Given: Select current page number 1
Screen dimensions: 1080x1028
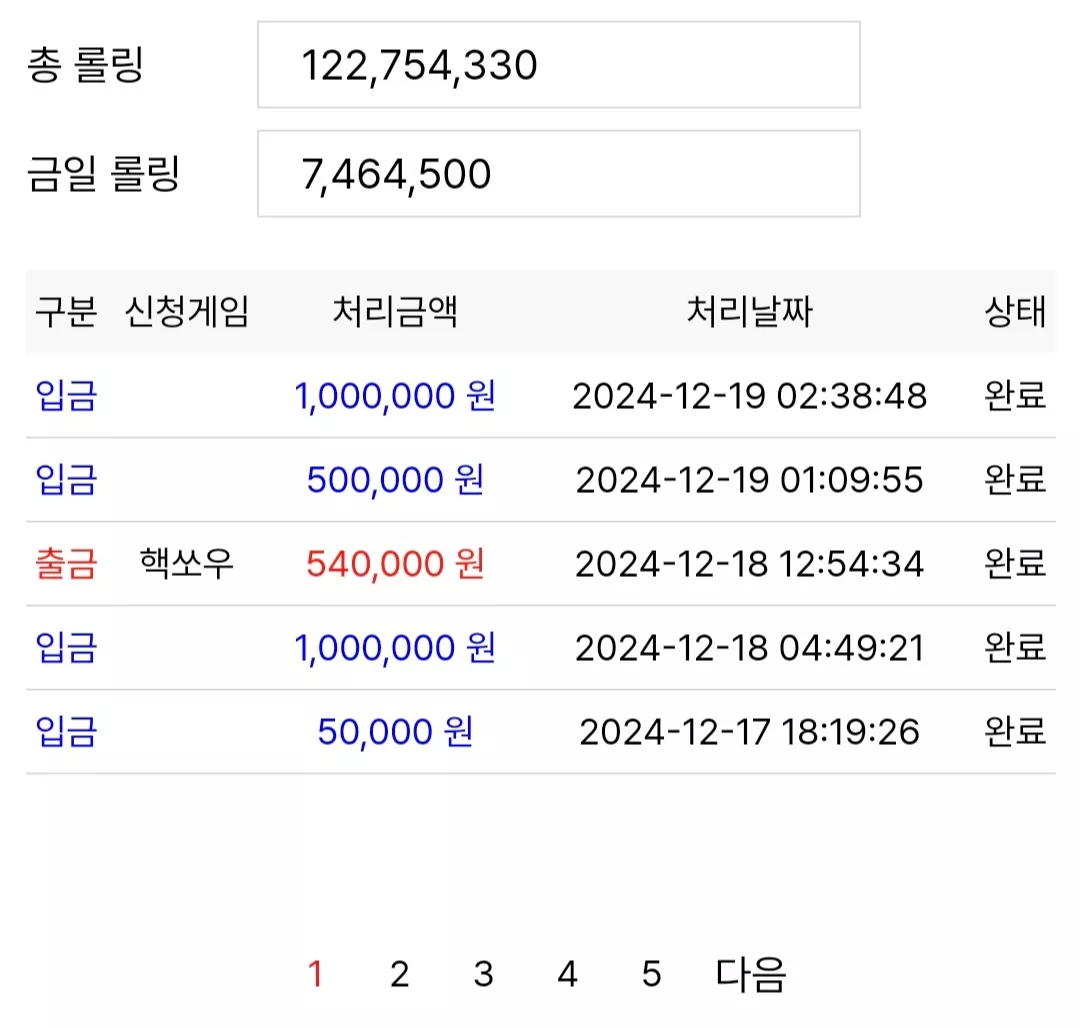Looking at the screenshot, I should (x=315, y=974).
